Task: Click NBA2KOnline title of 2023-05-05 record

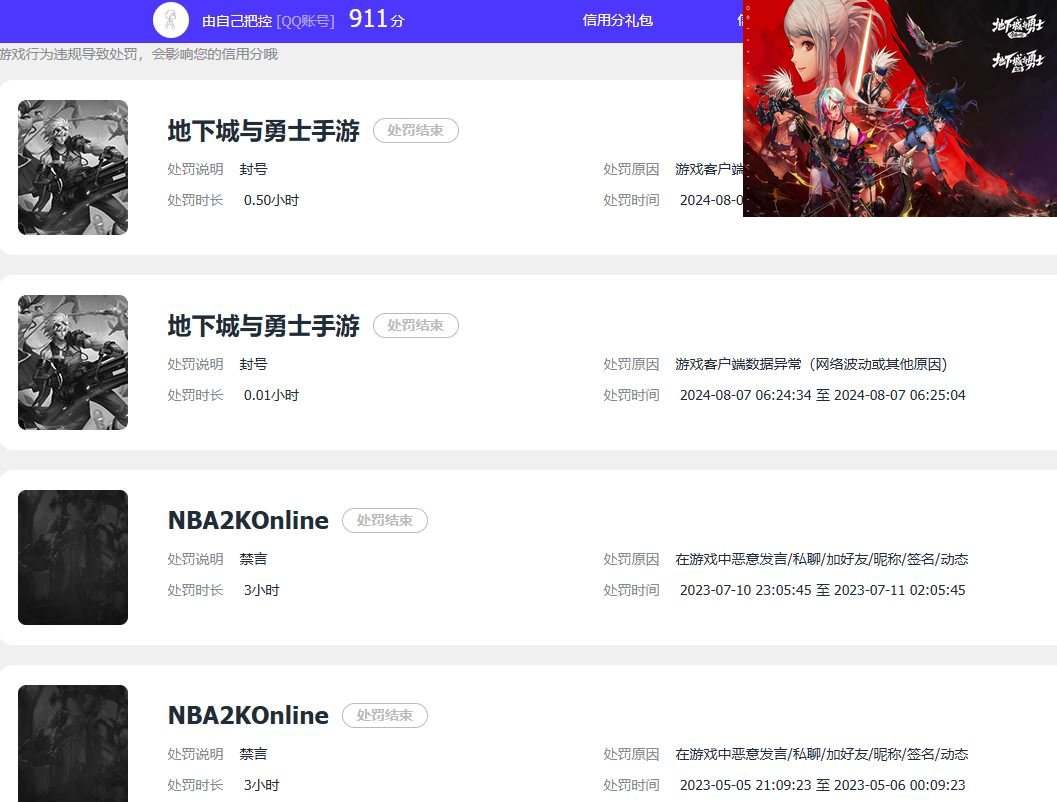Action: [x=248, y=715]
